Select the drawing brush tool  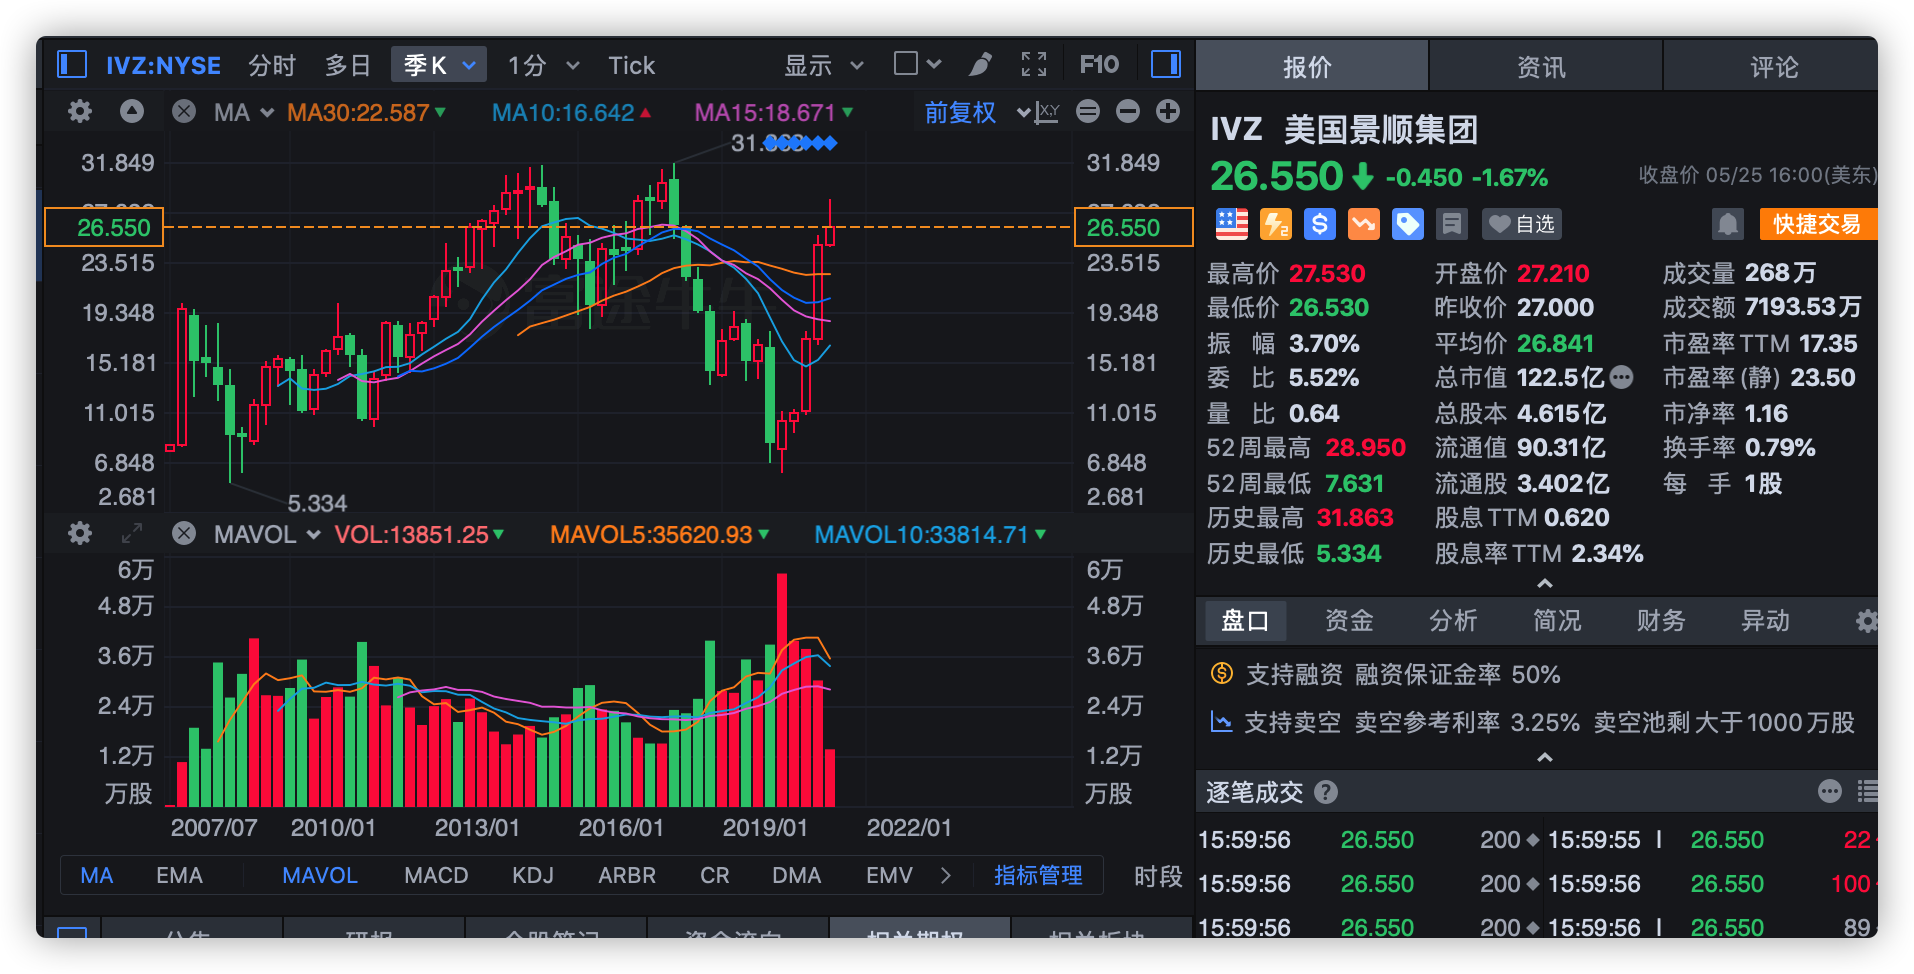point(981,65)
